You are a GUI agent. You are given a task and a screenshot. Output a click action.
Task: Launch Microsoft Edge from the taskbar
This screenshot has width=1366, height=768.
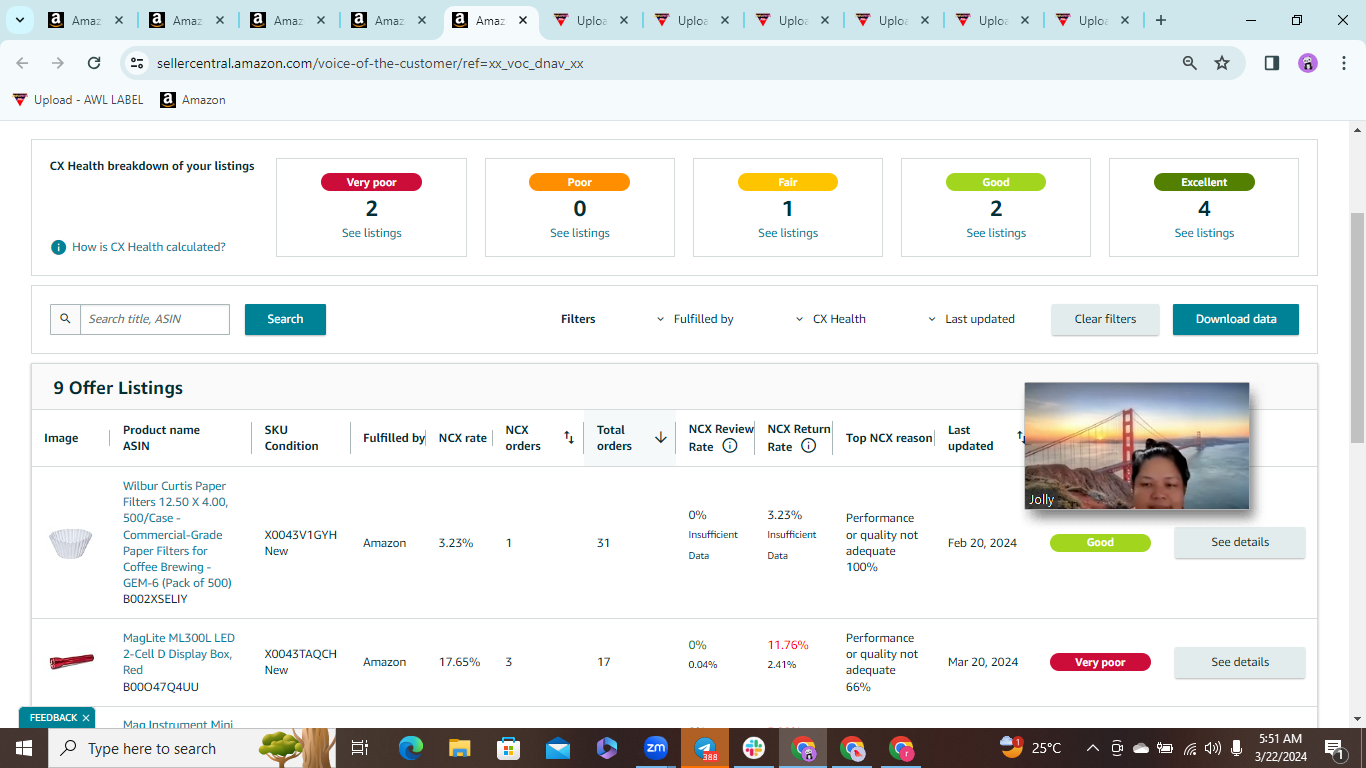tap(411, 748)
